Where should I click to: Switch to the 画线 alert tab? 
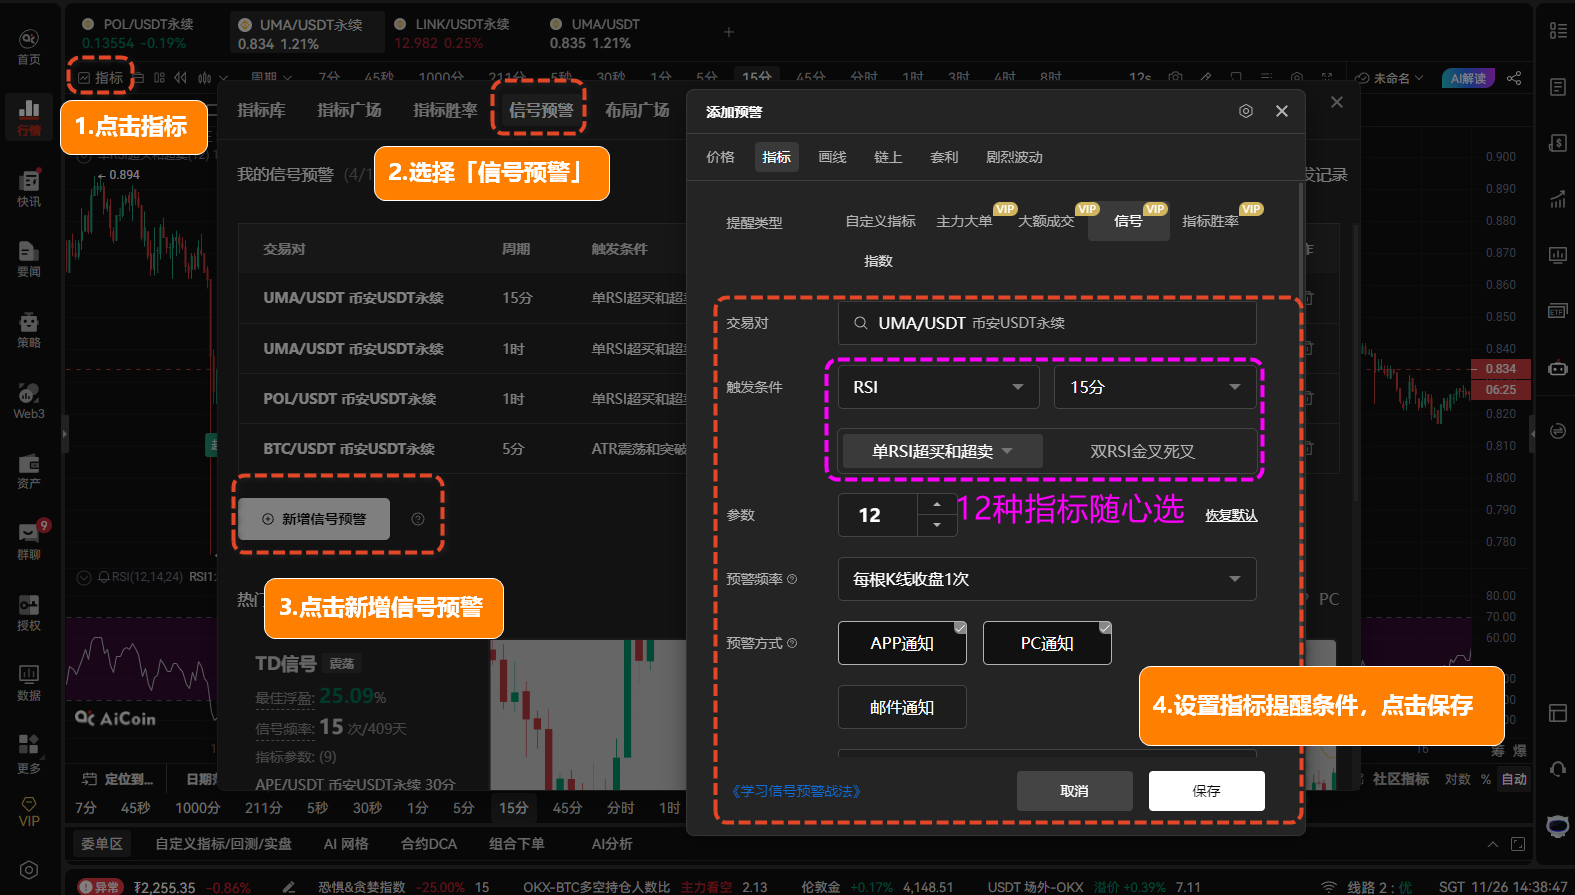pos(832,157)
